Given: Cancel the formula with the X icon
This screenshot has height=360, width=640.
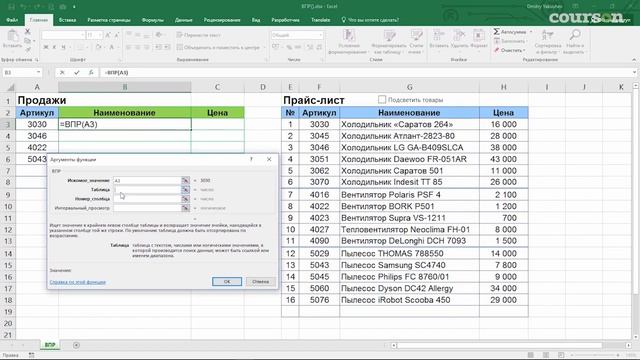Looking at the screenshot, I should click(x=62, y=72).
